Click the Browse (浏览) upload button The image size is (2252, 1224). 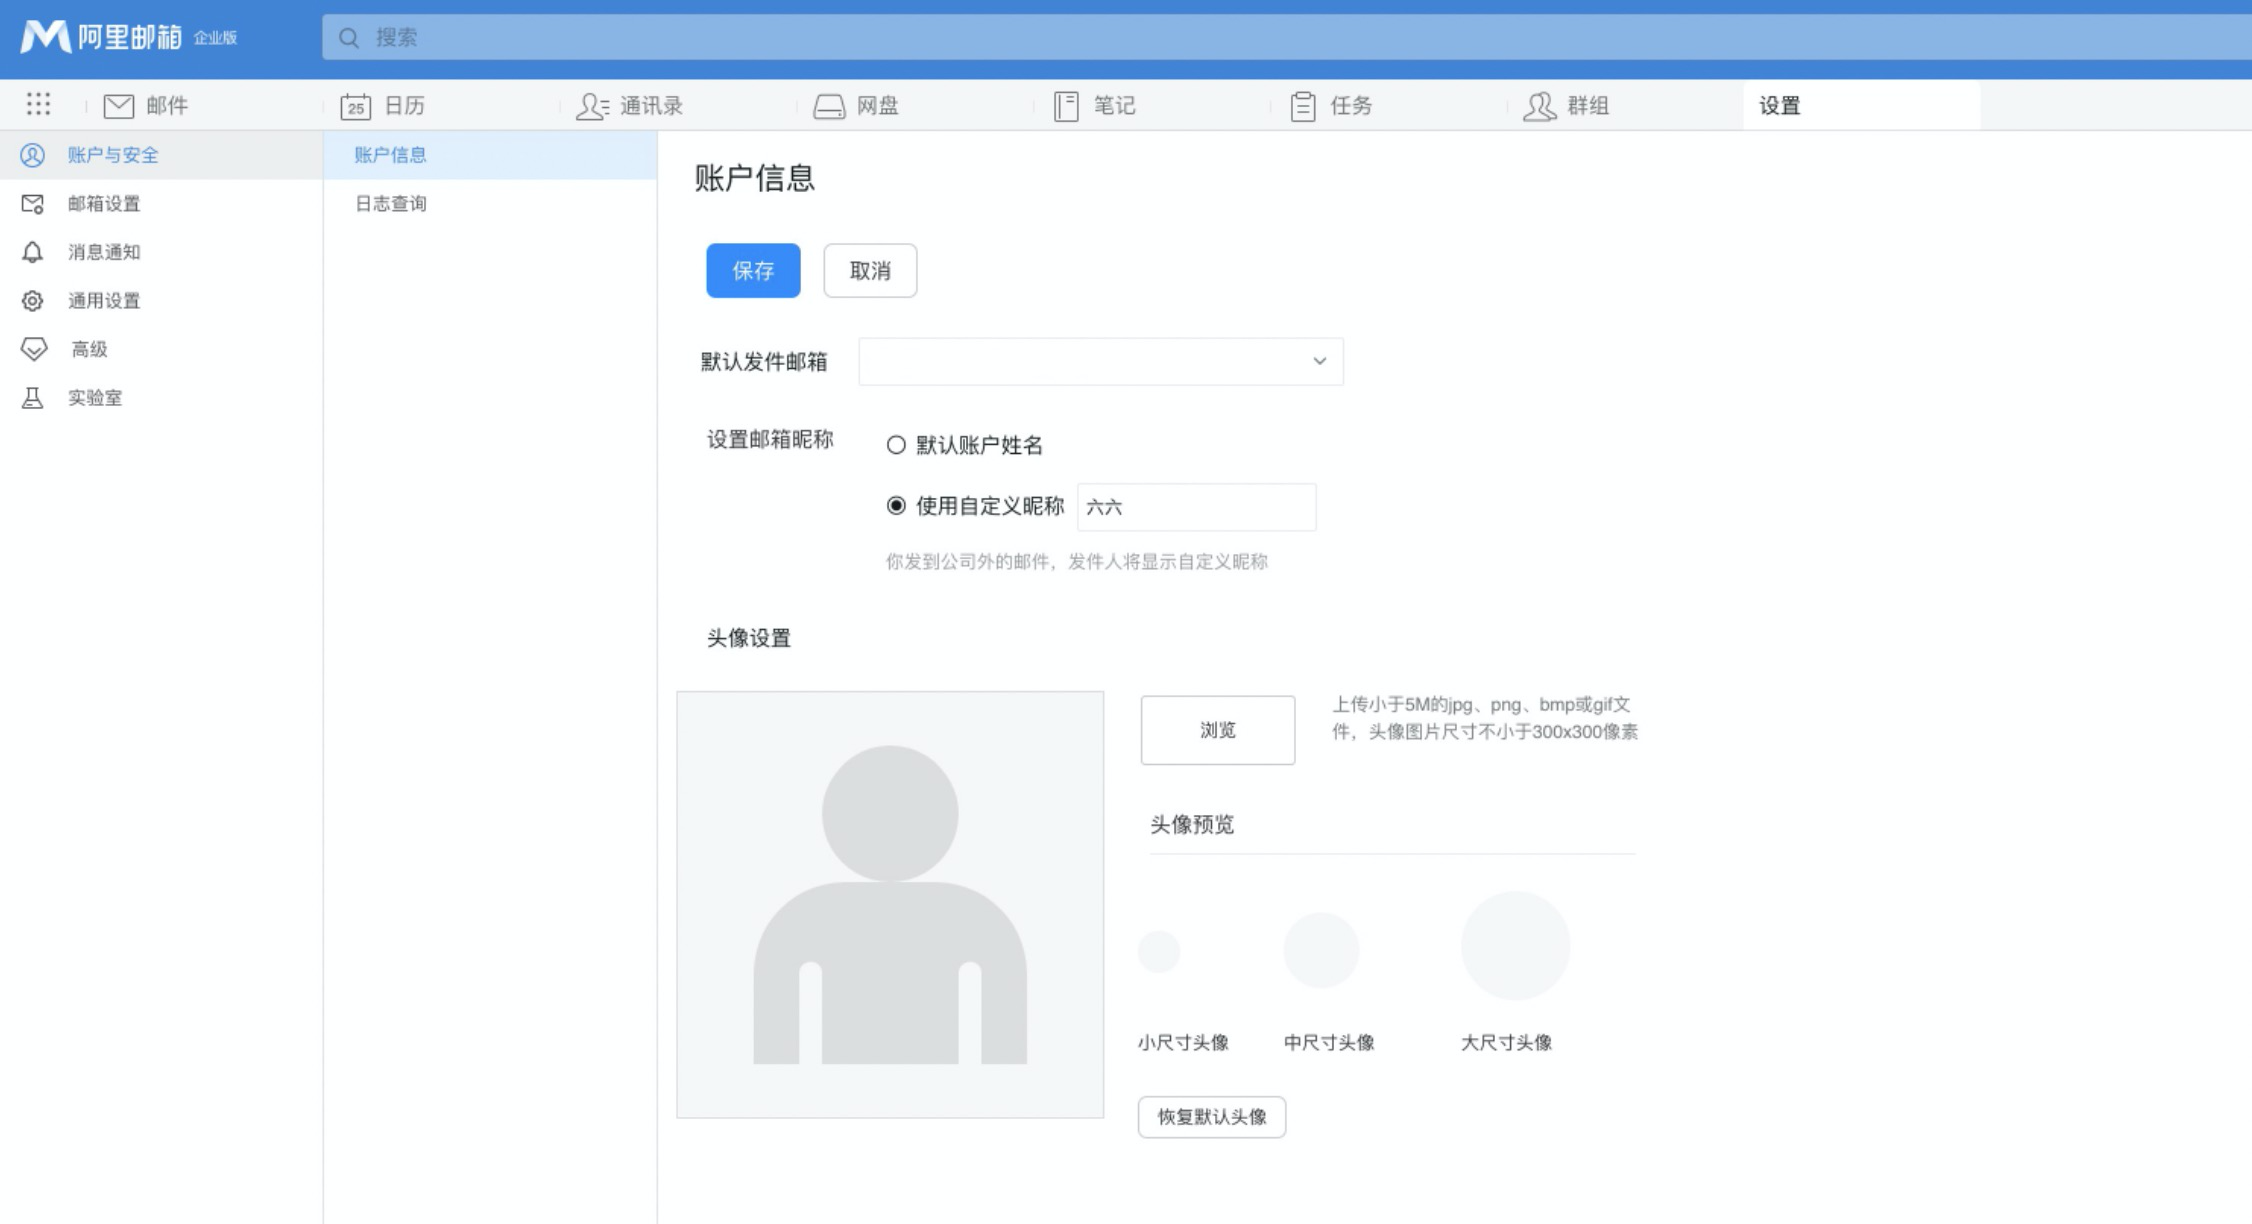coord(1217,730)
